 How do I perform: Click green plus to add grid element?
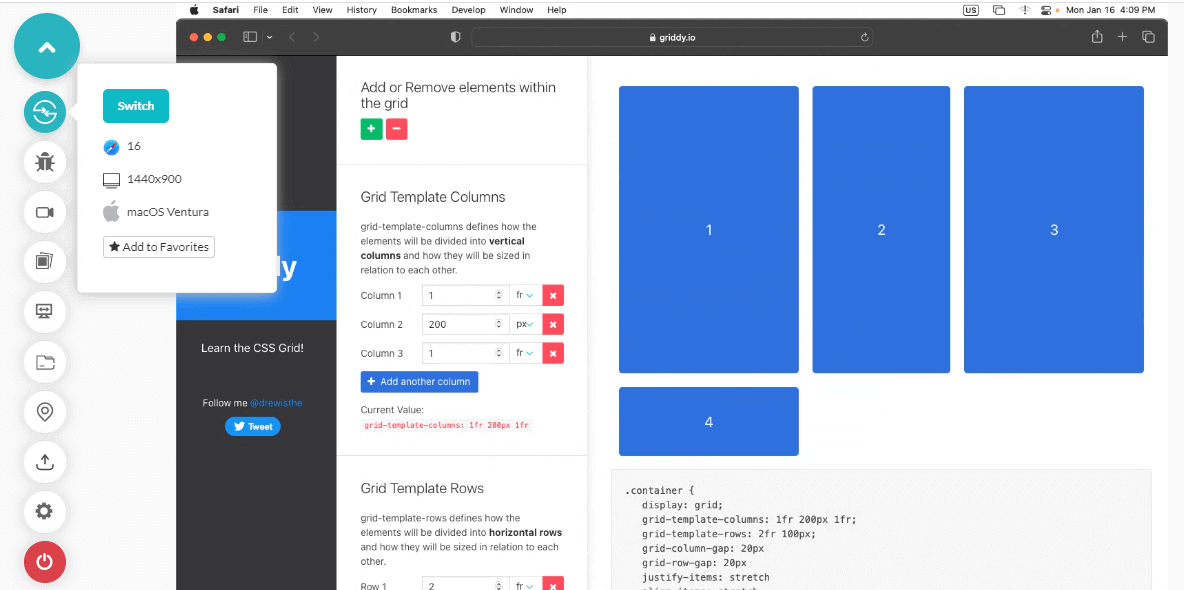point(371,129)
